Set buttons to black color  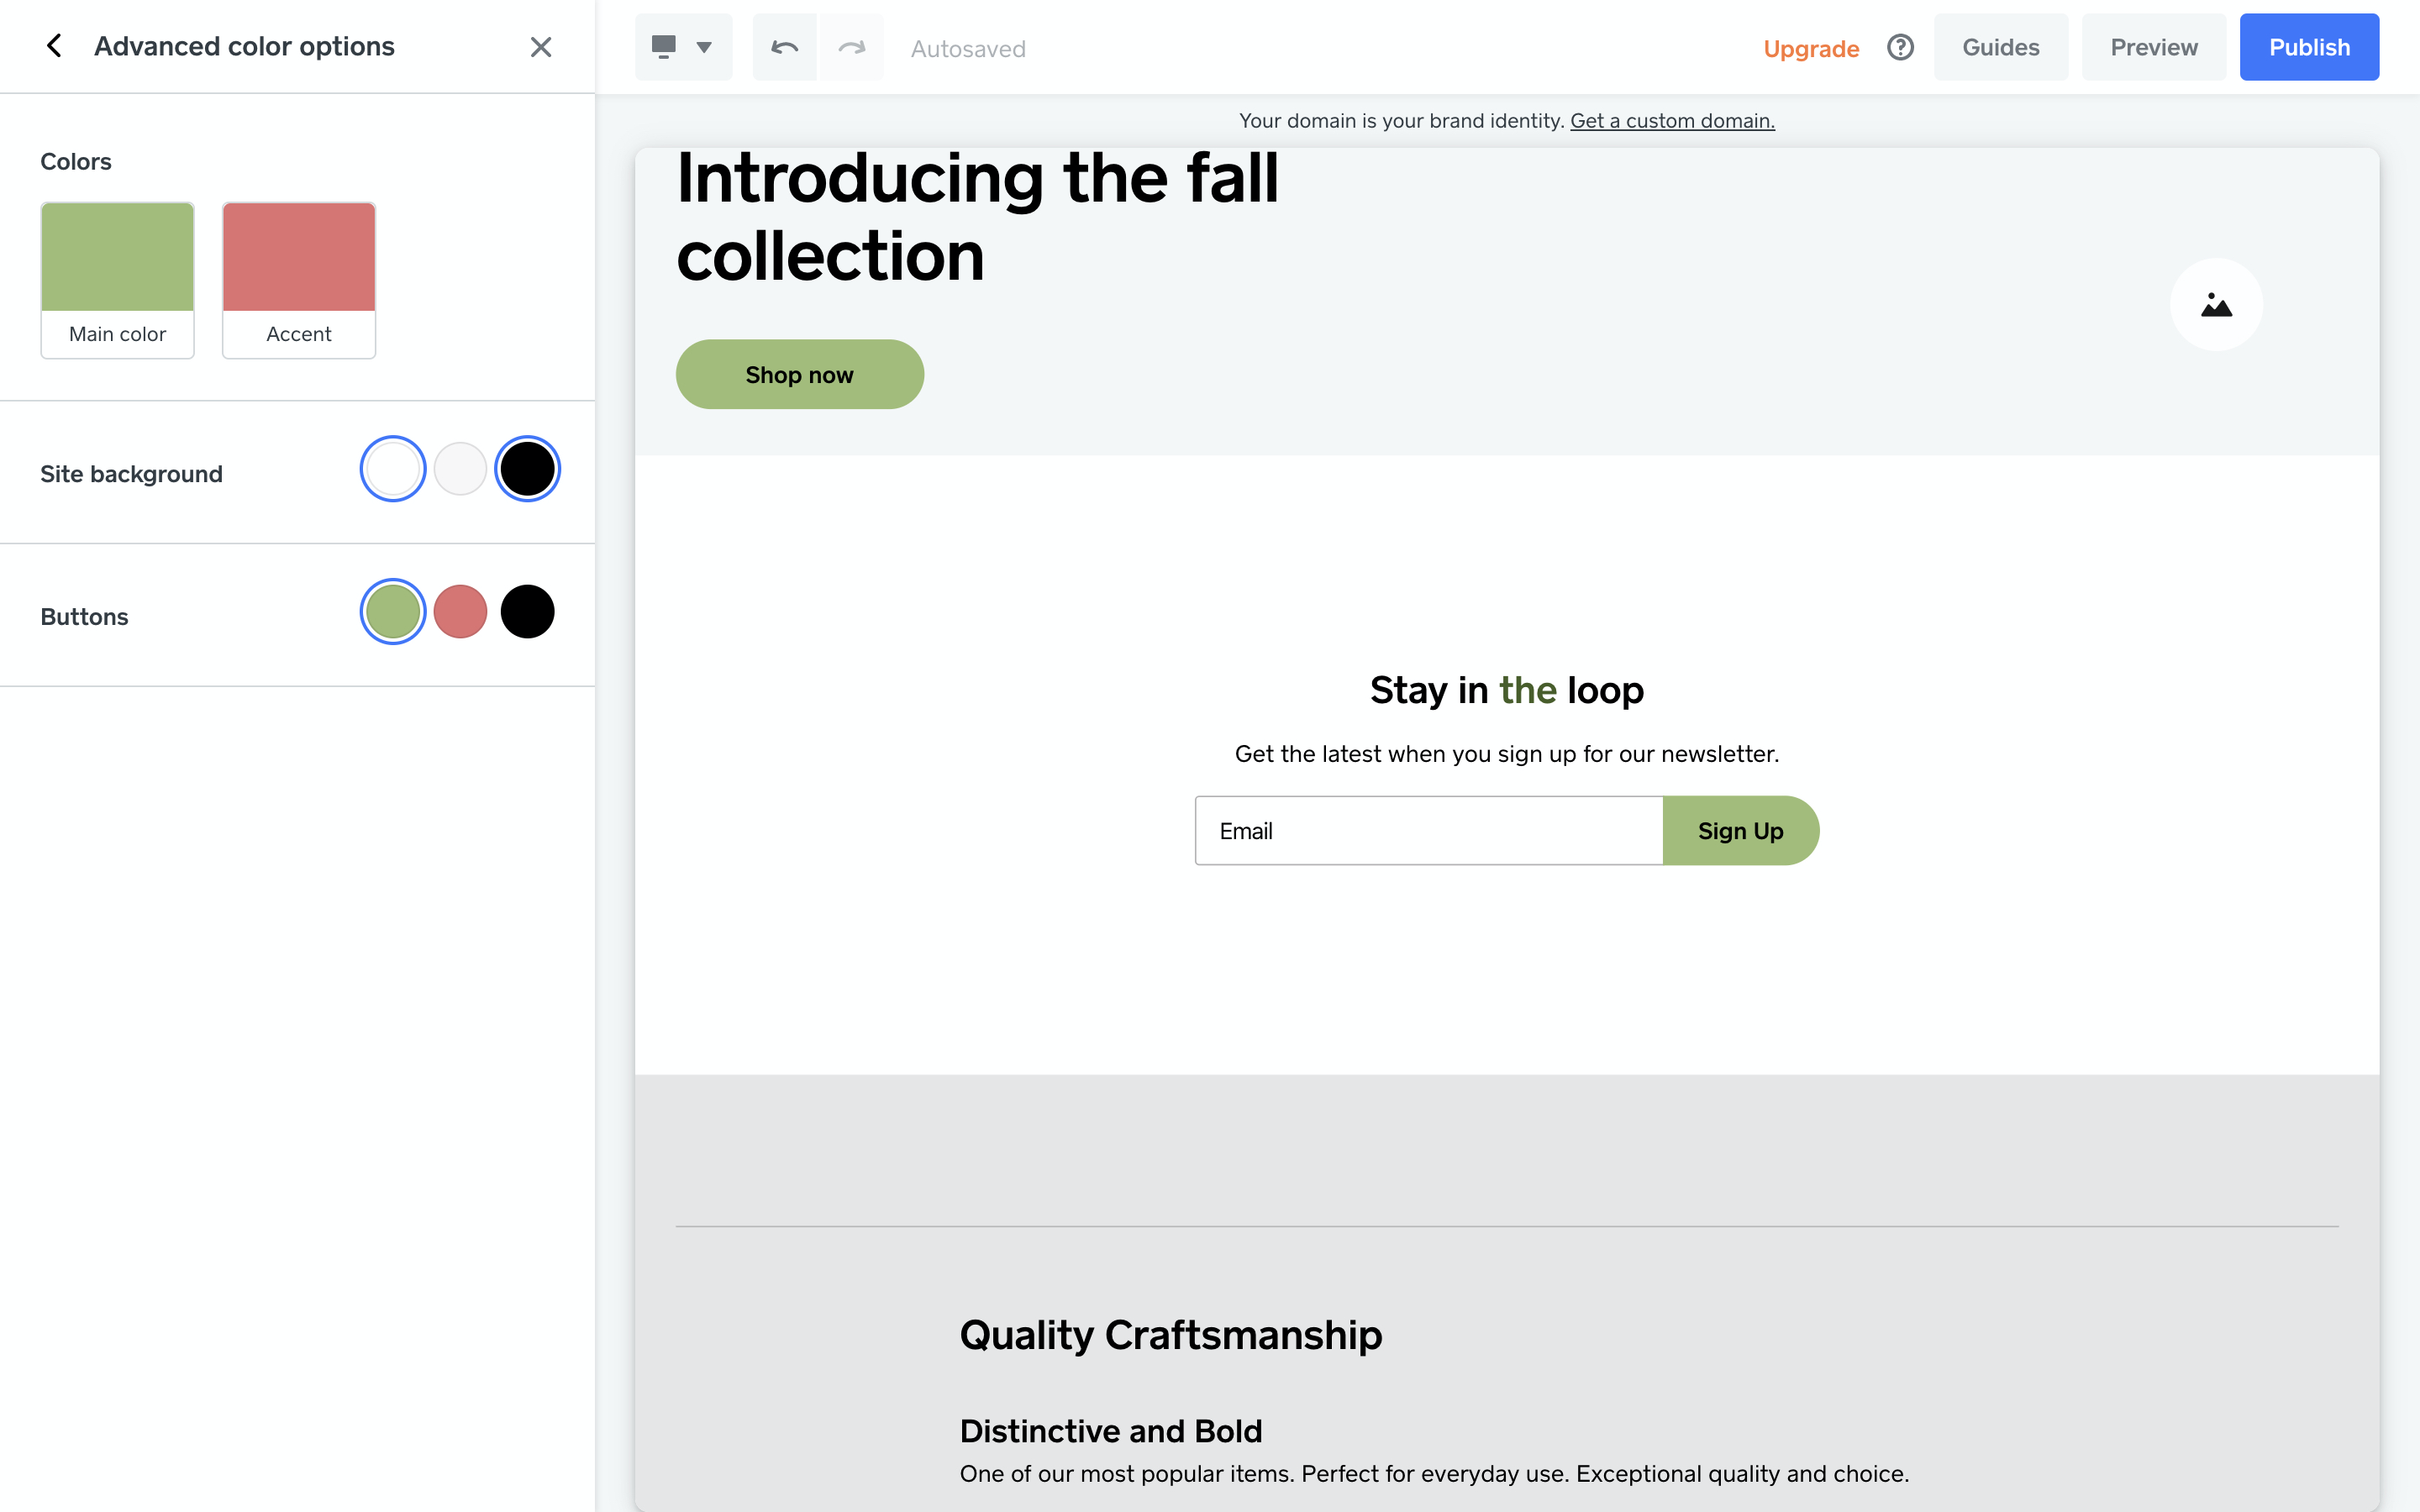pos(527,612)
